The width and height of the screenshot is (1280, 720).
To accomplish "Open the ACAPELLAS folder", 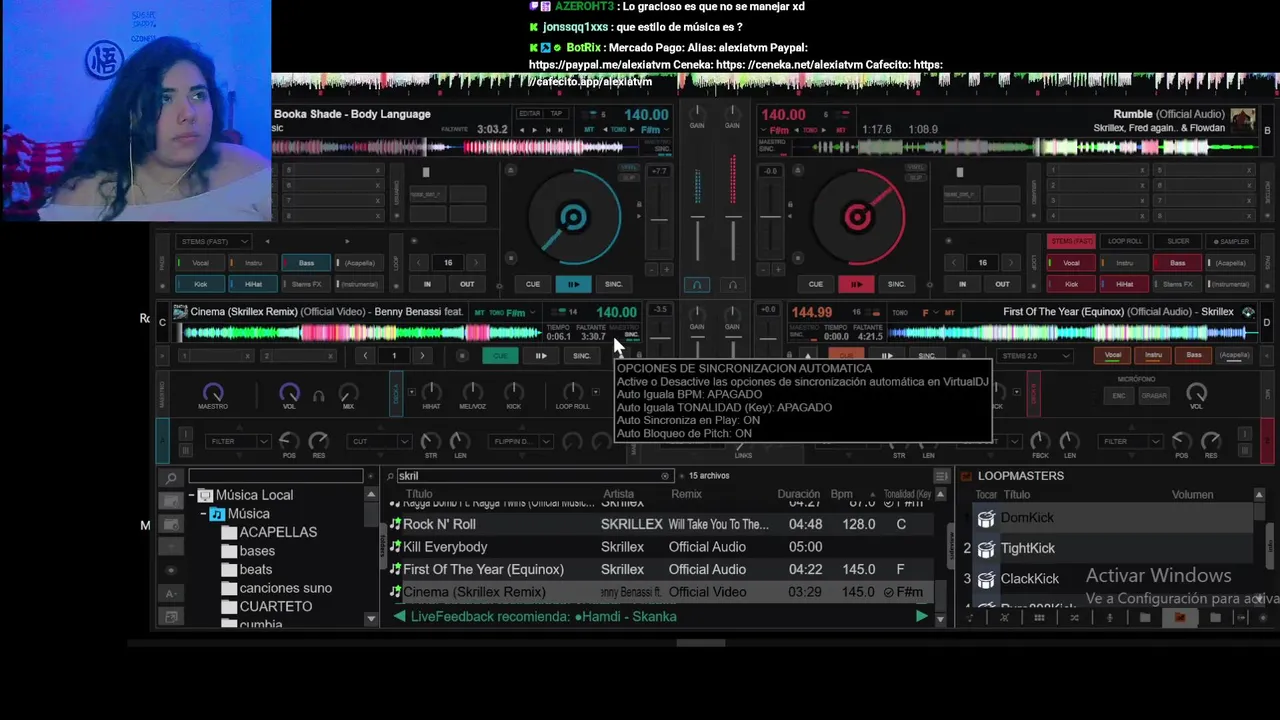I will (278, 532).
